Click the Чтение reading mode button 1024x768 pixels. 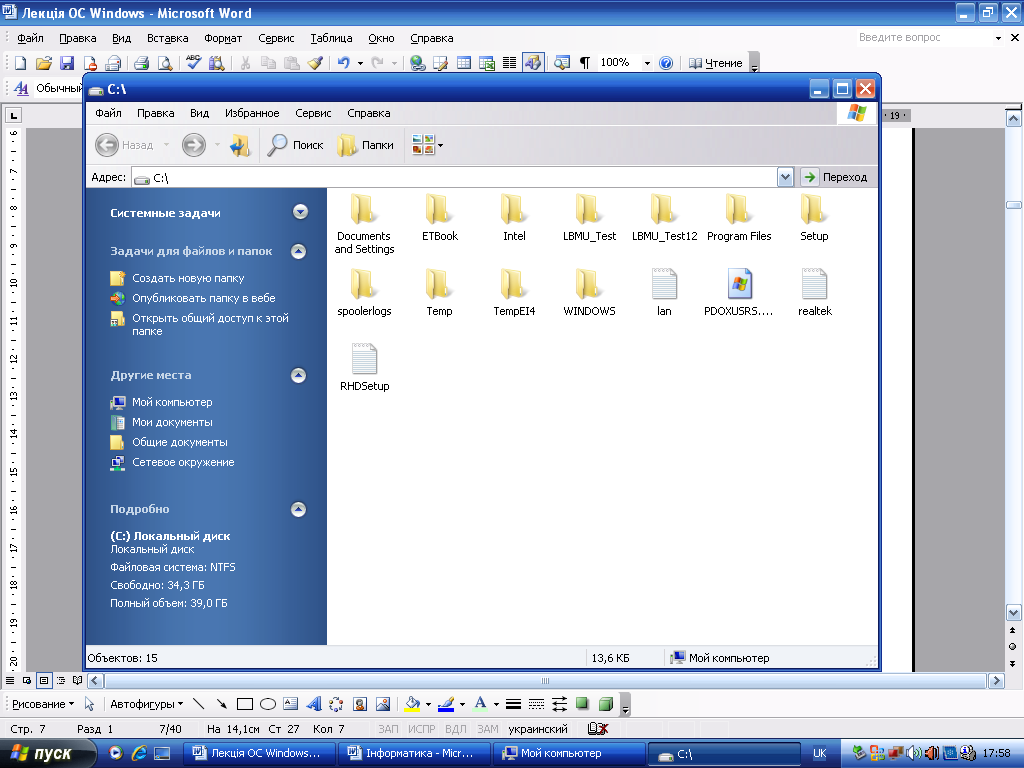tap(716, 63)
